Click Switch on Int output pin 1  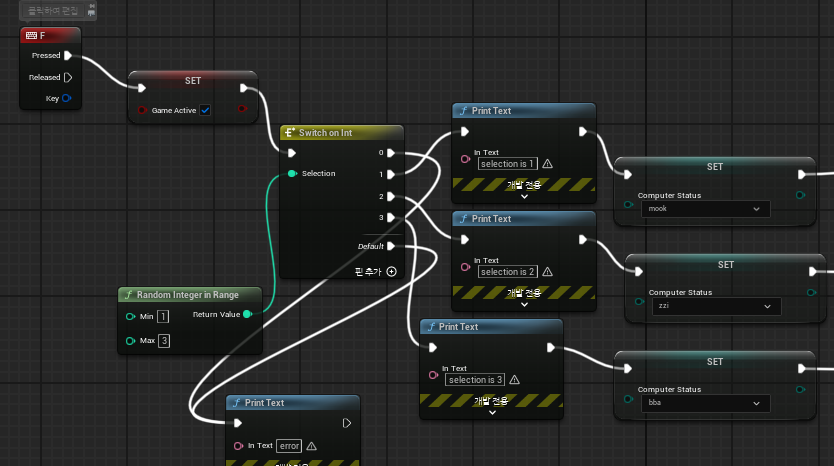391,174
